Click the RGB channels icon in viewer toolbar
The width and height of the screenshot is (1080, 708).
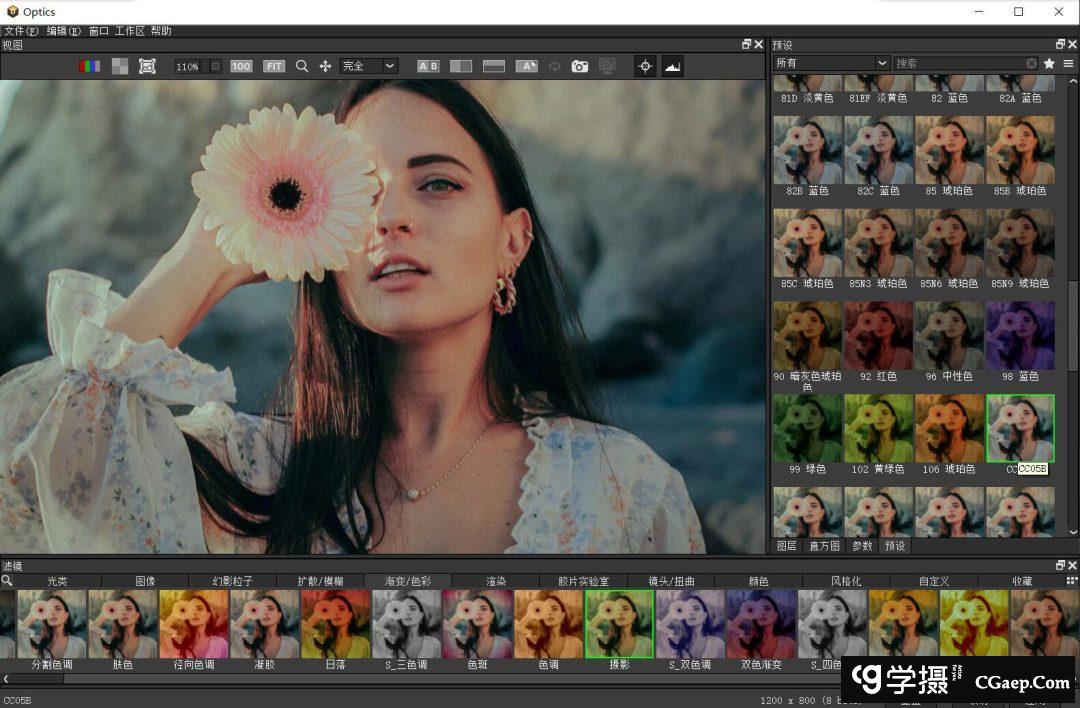(x=90, y=66)
